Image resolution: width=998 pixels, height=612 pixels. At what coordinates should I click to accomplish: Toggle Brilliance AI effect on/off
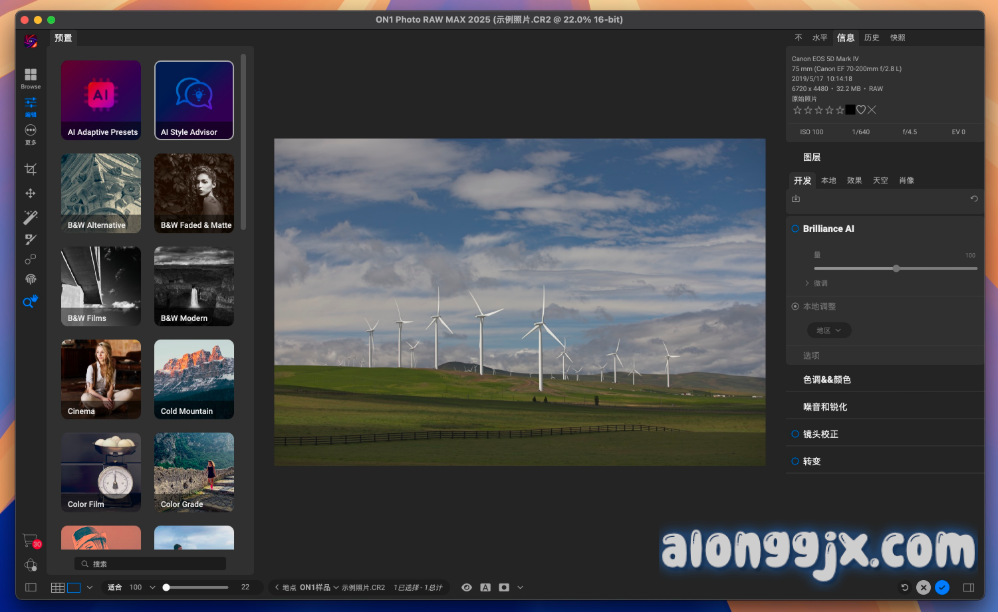pos(796,229)
